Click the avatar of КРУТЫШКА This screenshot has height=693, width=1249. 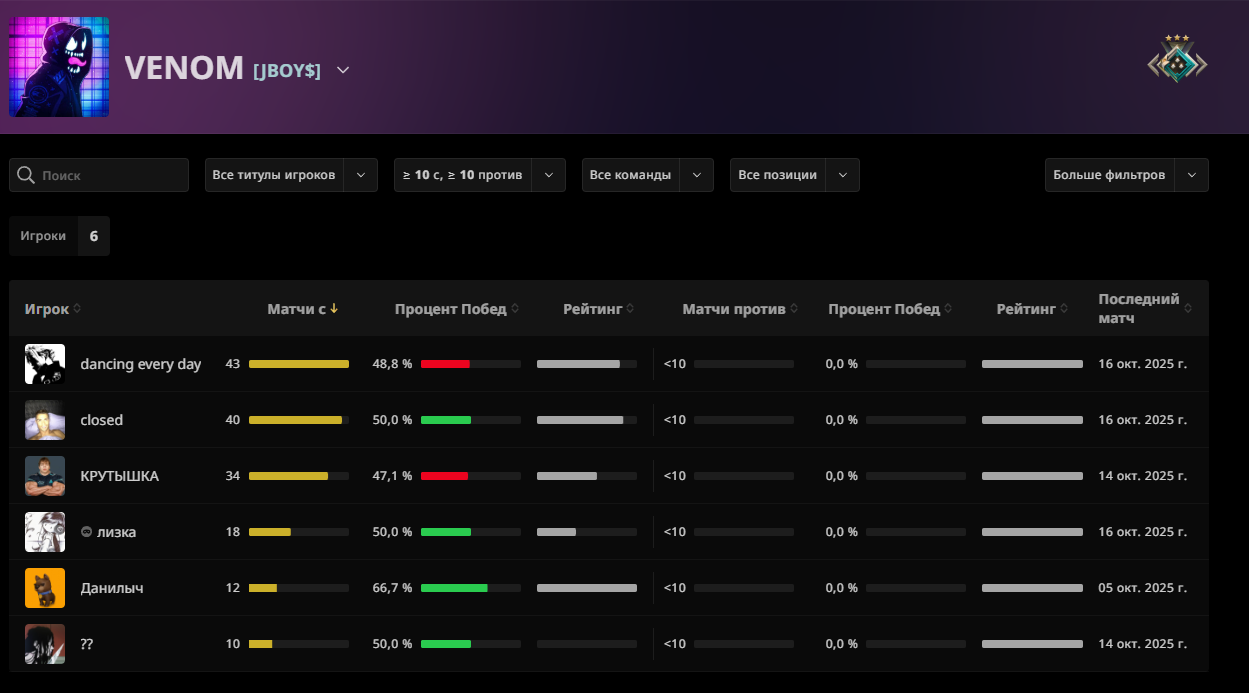pos(45,476)
